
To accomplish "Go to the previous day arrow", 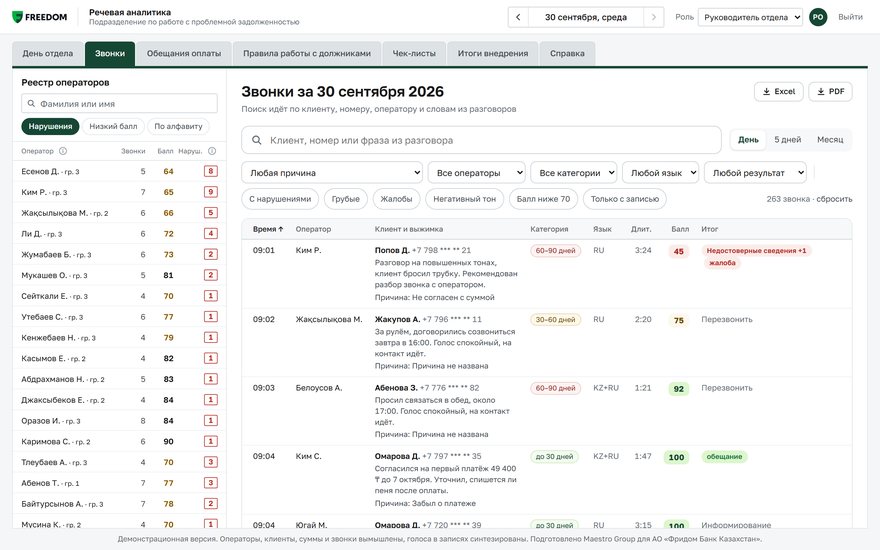I will [518, 17].
